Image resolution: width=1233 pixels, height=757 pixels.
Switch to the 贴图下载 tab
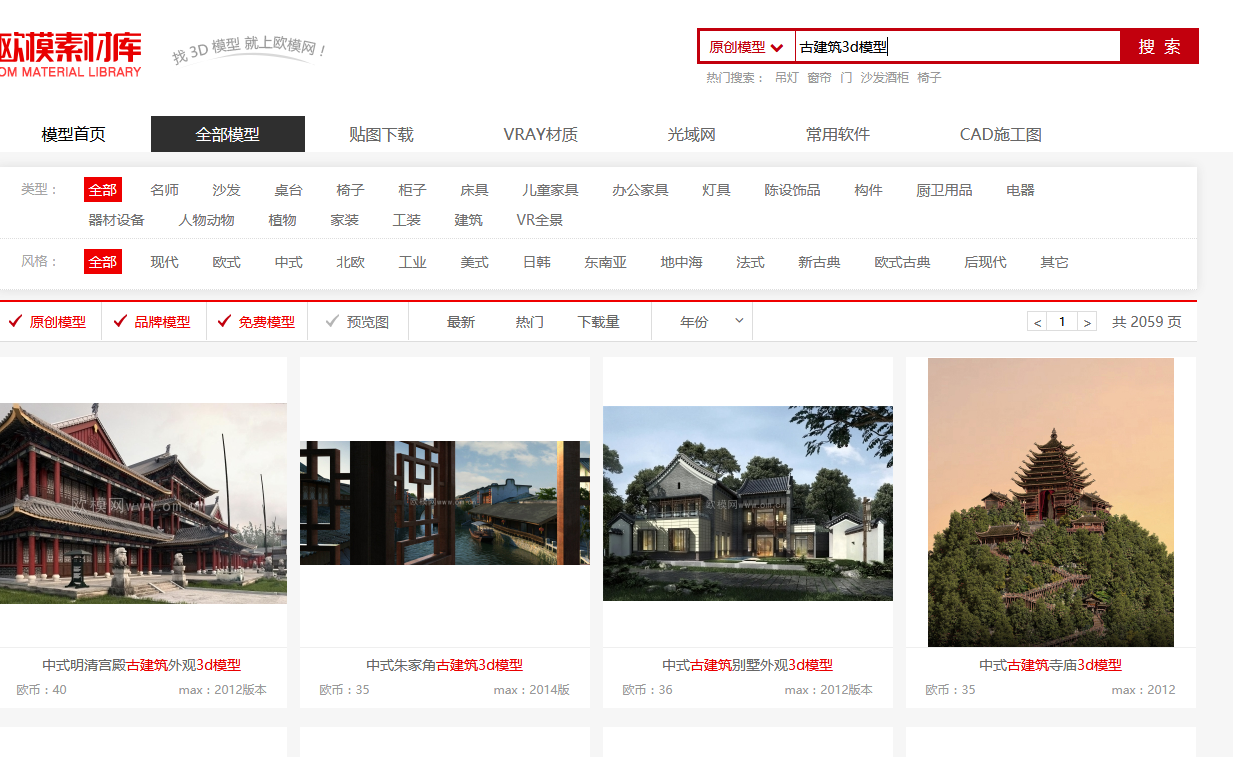coord(381,134)
